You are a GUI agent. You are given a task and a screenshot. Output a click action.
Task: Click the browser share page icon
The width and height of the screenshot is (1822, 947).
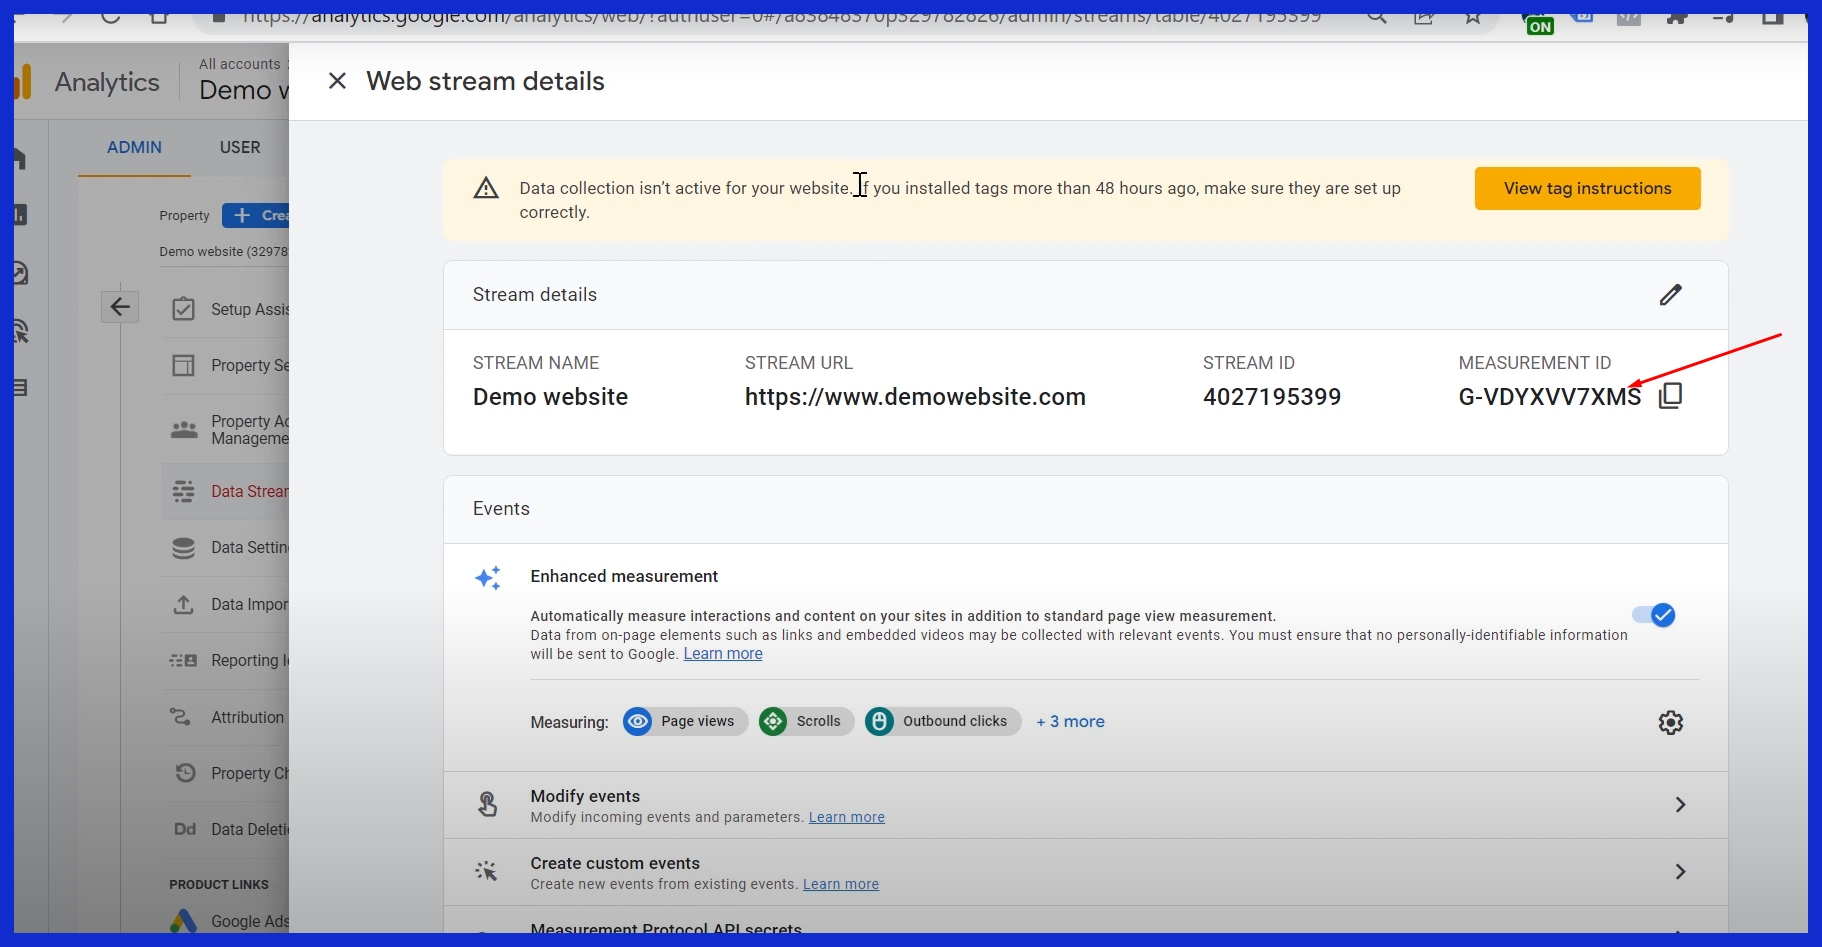tap(1424, 18)
